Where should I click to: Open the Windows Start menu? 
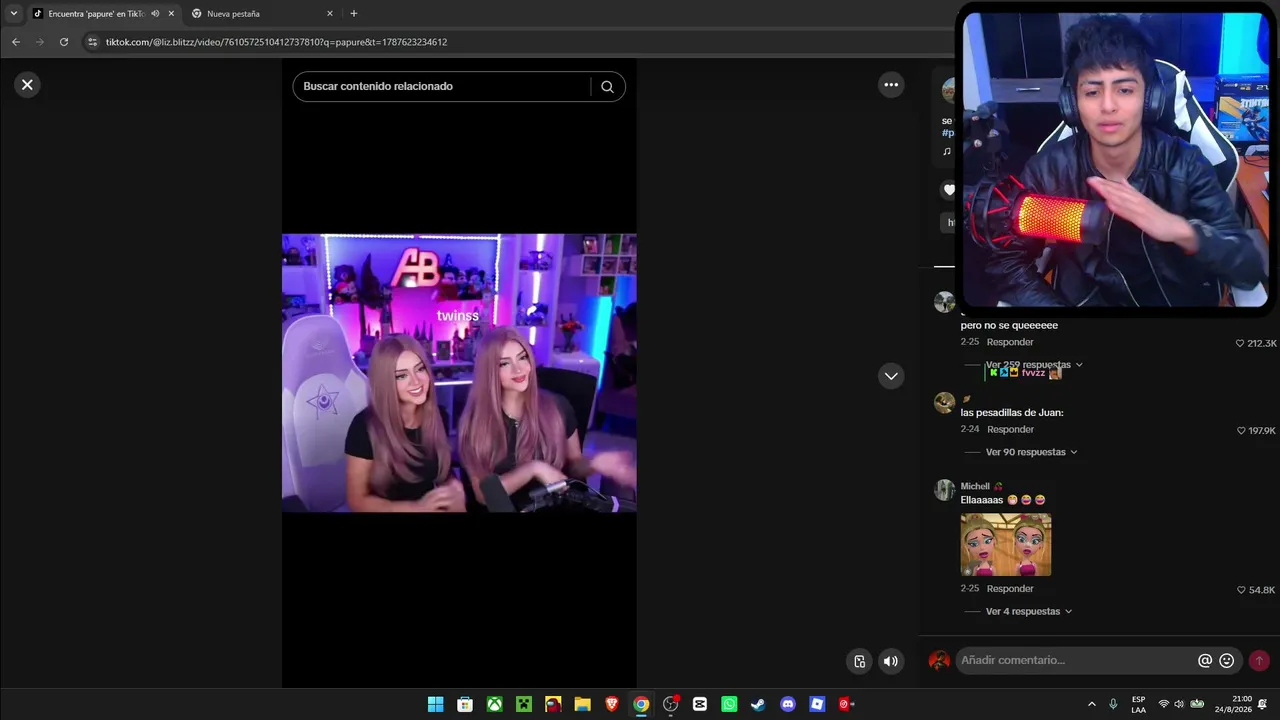click(436, 704)
